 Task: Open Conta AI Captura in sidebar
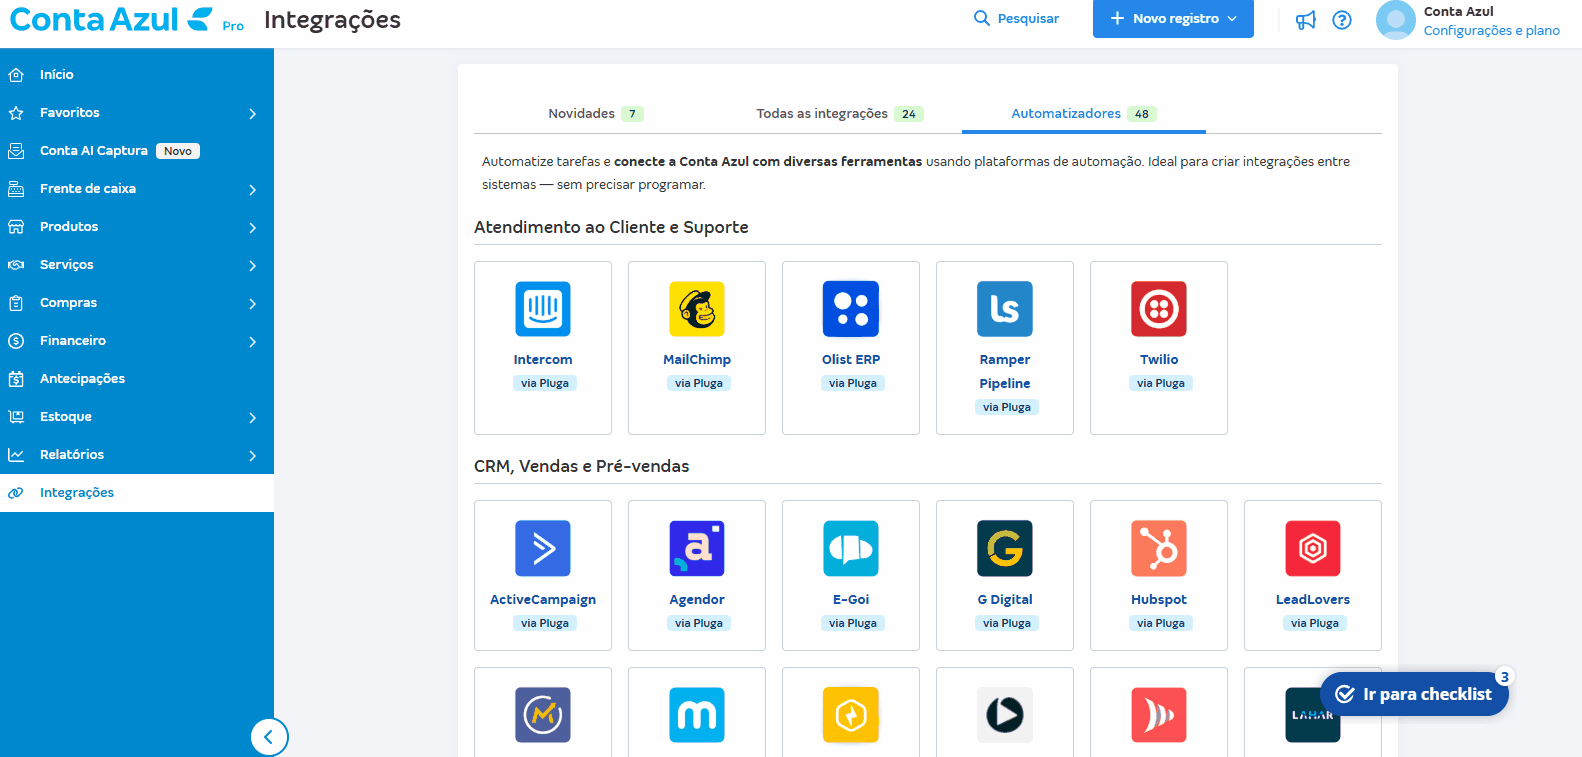coord(94,151)
